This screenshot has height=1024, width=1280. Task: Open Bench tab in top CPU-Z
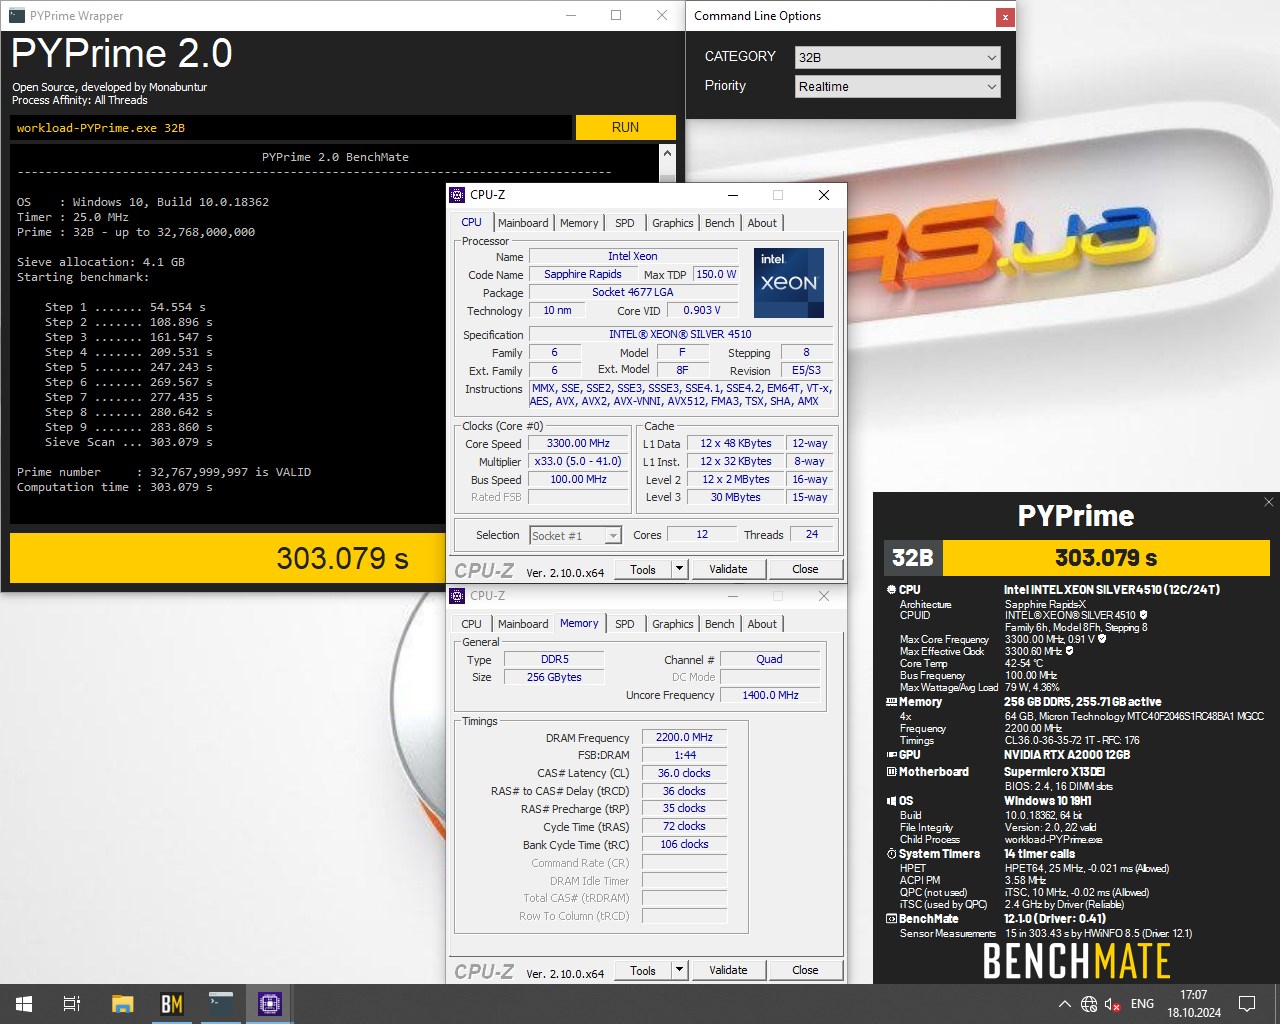pos(719,223)
